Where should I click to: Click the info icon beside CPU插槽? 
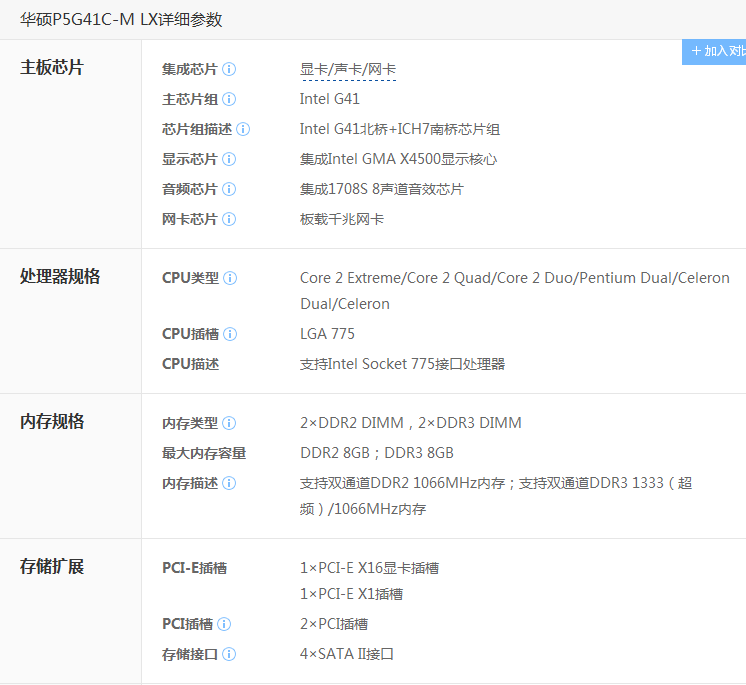tap(230, 334)
